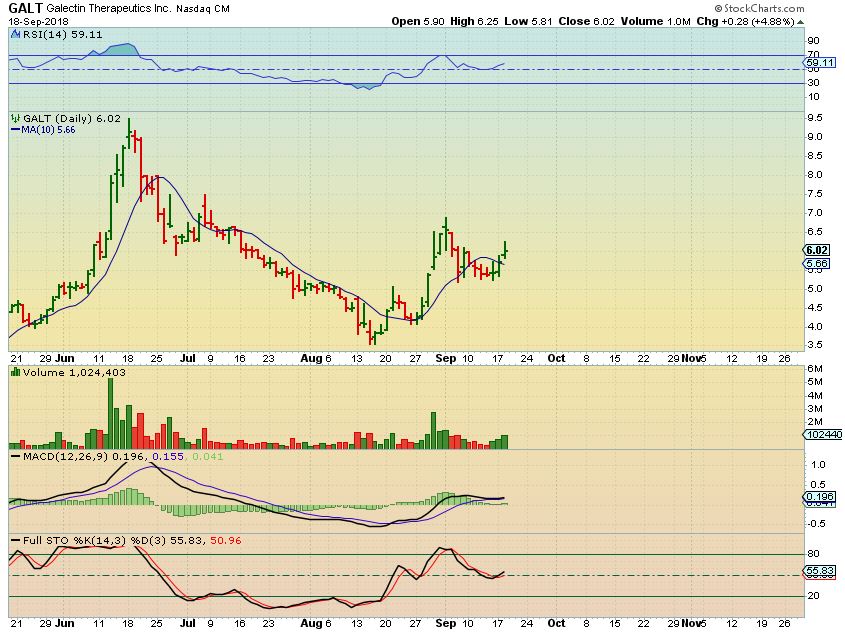Click the Close 6.02 value in the header
The image size is (845, 634).
pos(586,22)
